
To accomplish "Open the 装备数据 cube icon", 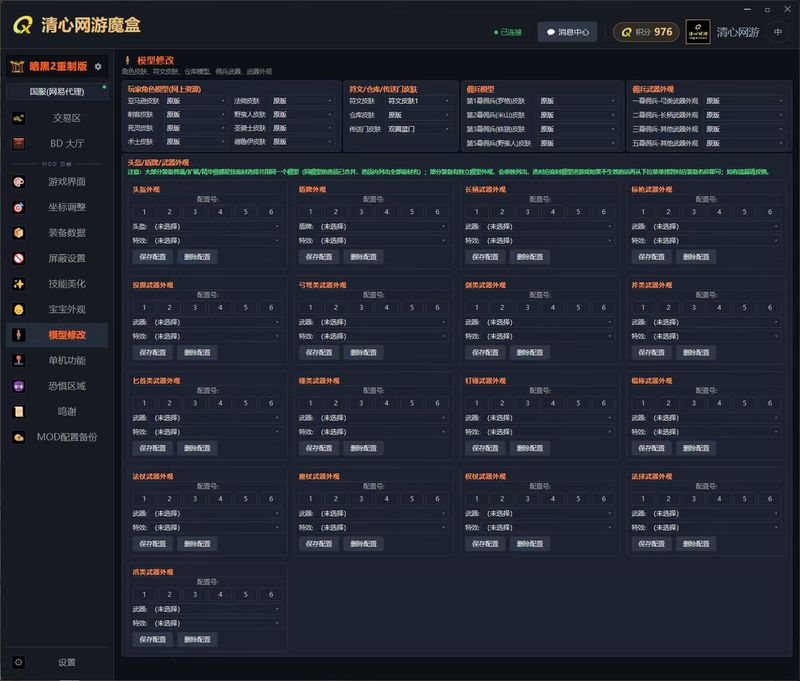I will coord(19,233).
